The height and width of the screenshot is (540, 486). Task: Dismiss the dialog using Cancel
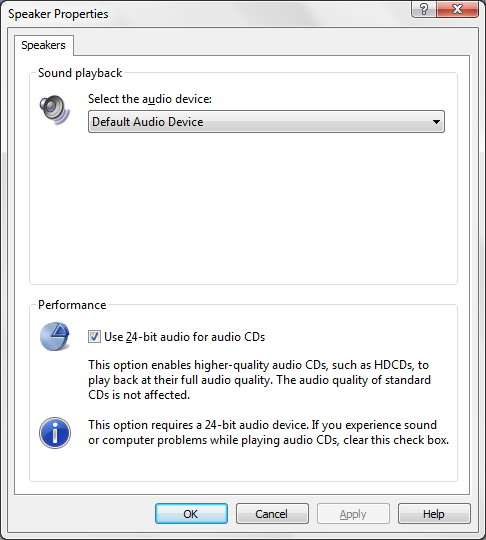[x=272, y=514]
